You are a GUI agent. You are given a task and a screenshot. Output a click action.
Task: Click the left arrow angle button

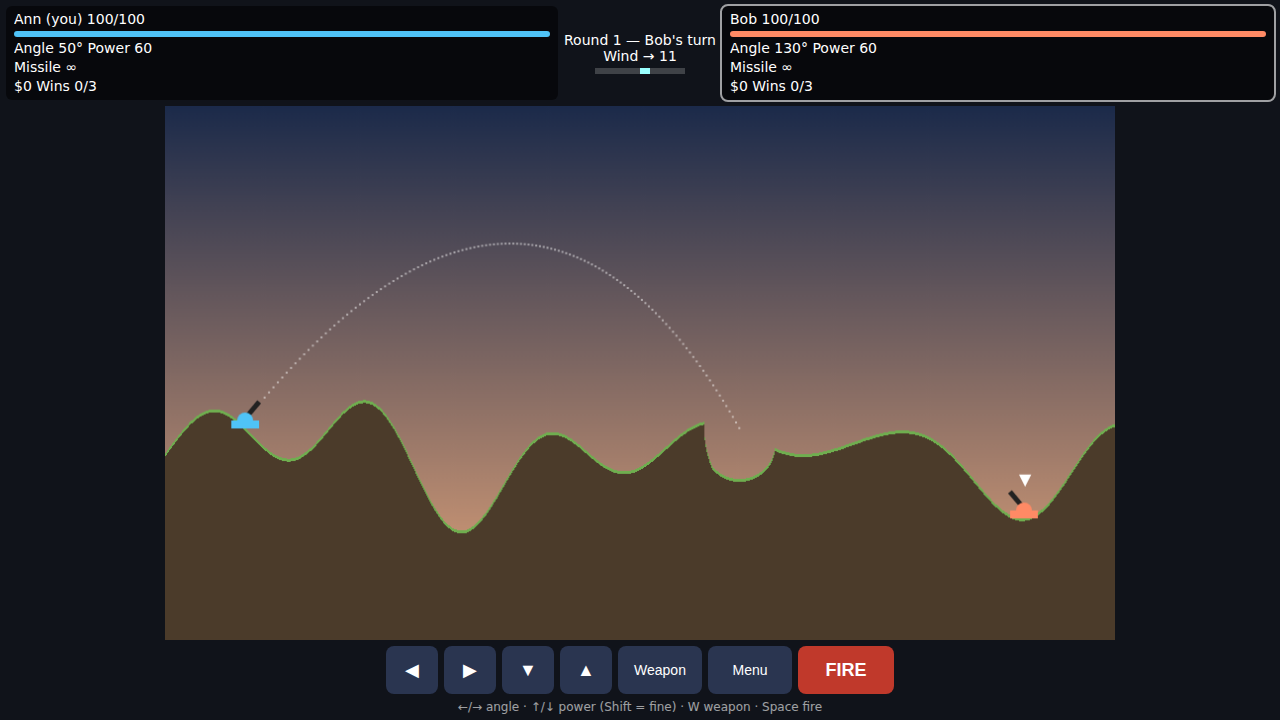pos(412,670)
